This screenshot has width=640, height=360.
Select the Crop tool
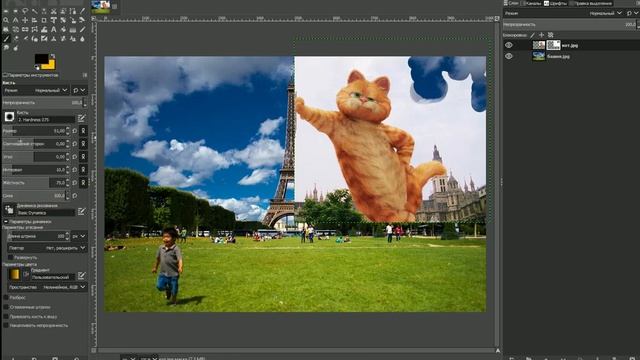click(x=44, y=20)
